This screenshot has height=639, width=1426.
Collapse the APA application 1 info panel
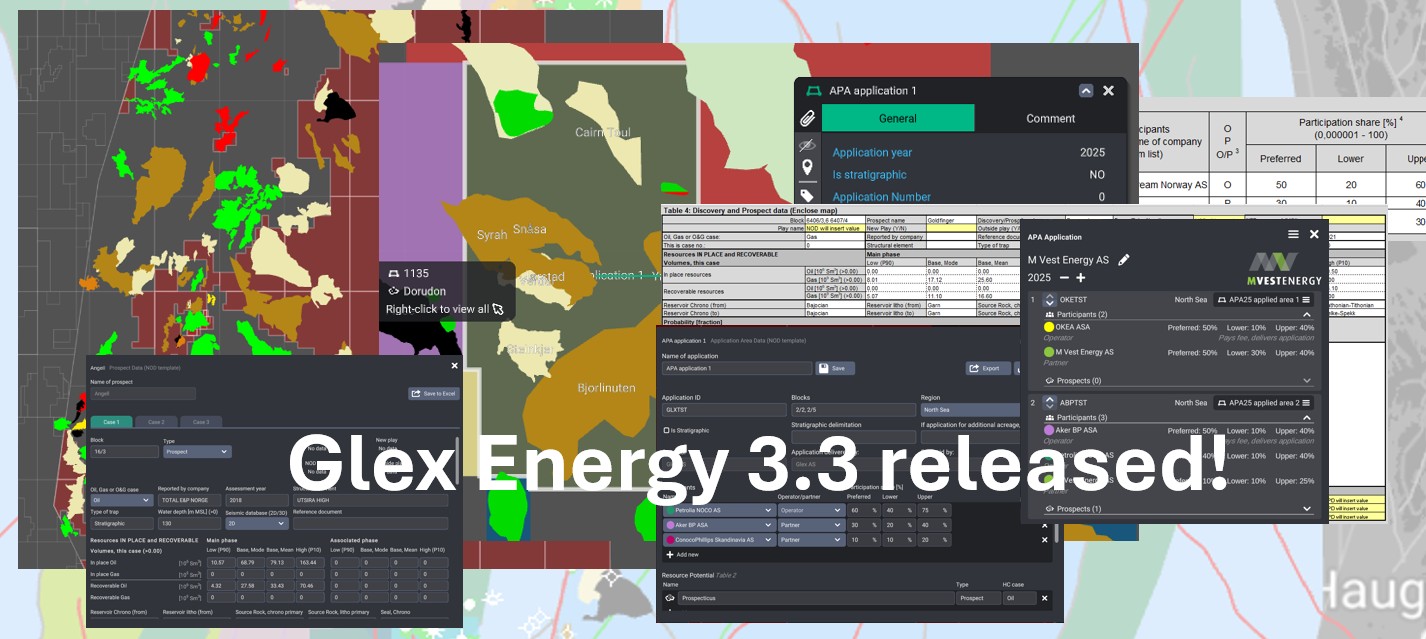click(x=1086, y=90)
